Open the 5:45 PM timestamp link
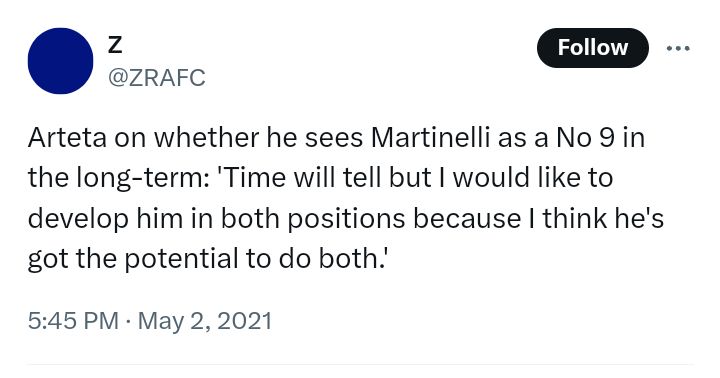 (x=73, y=321)
